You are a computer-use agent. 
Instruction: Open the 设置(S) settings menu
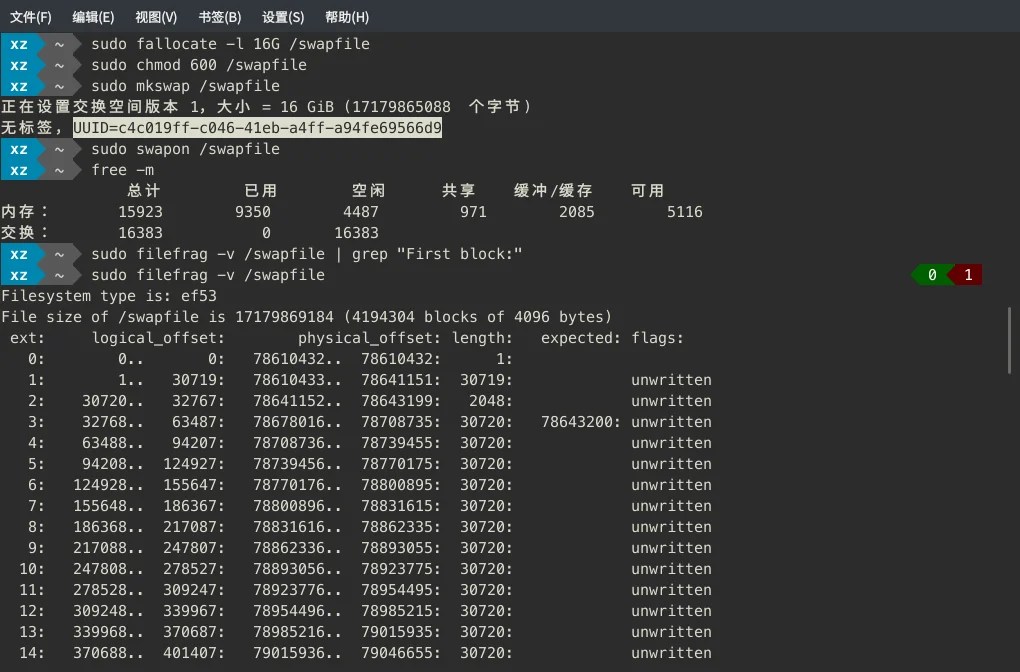point(283,16)
